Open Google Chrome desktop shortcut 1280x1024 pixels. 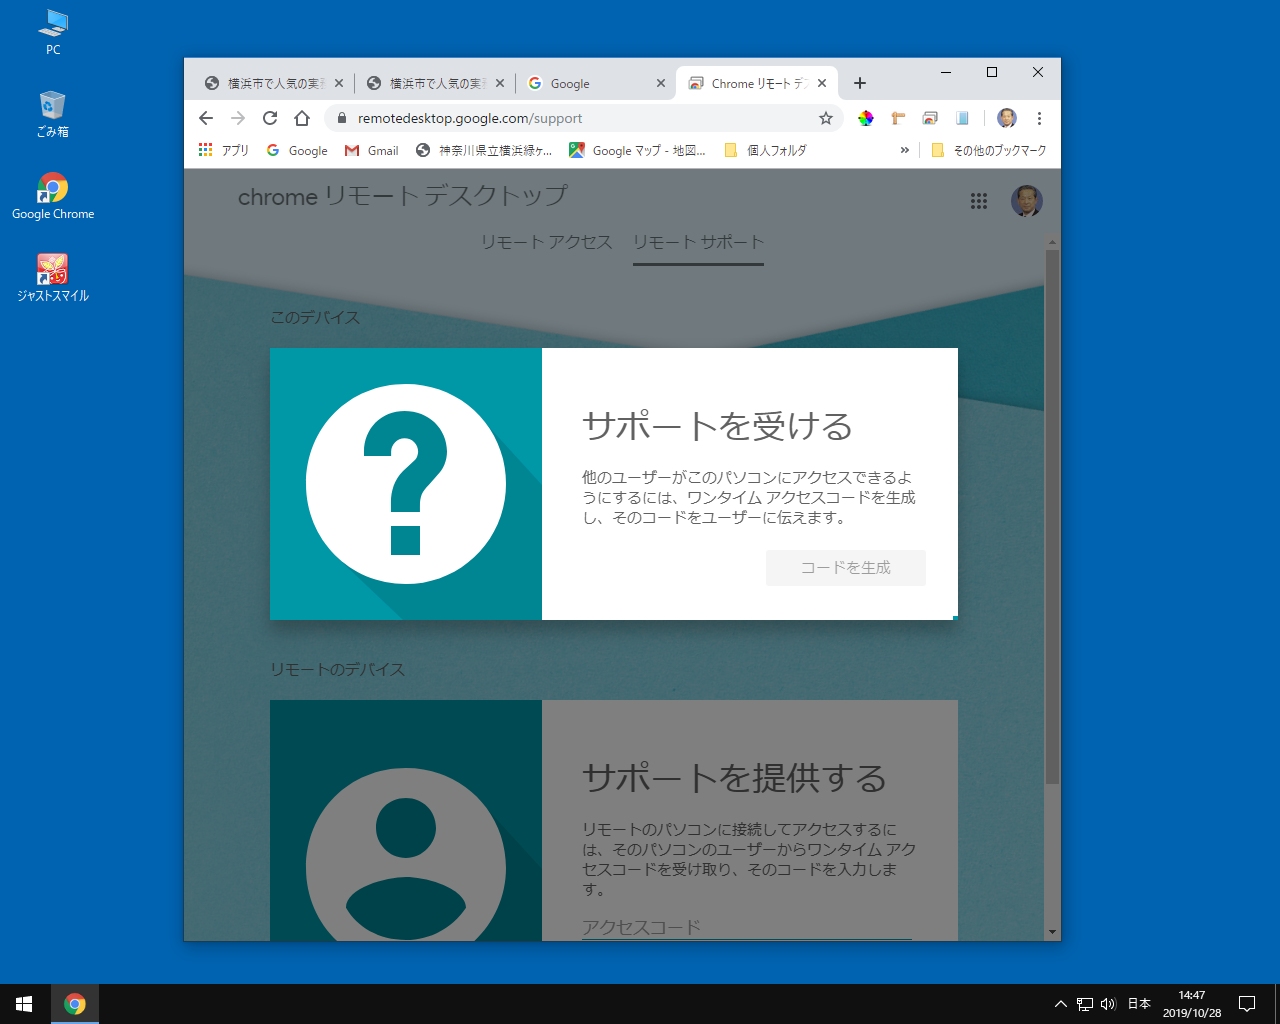pyautogui.click(x=53, y=196)
